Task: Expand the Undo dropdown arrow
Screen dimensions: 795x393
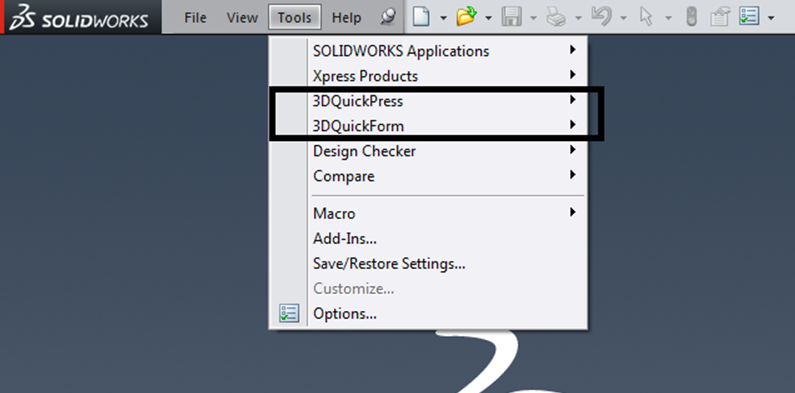Action: 623,18
